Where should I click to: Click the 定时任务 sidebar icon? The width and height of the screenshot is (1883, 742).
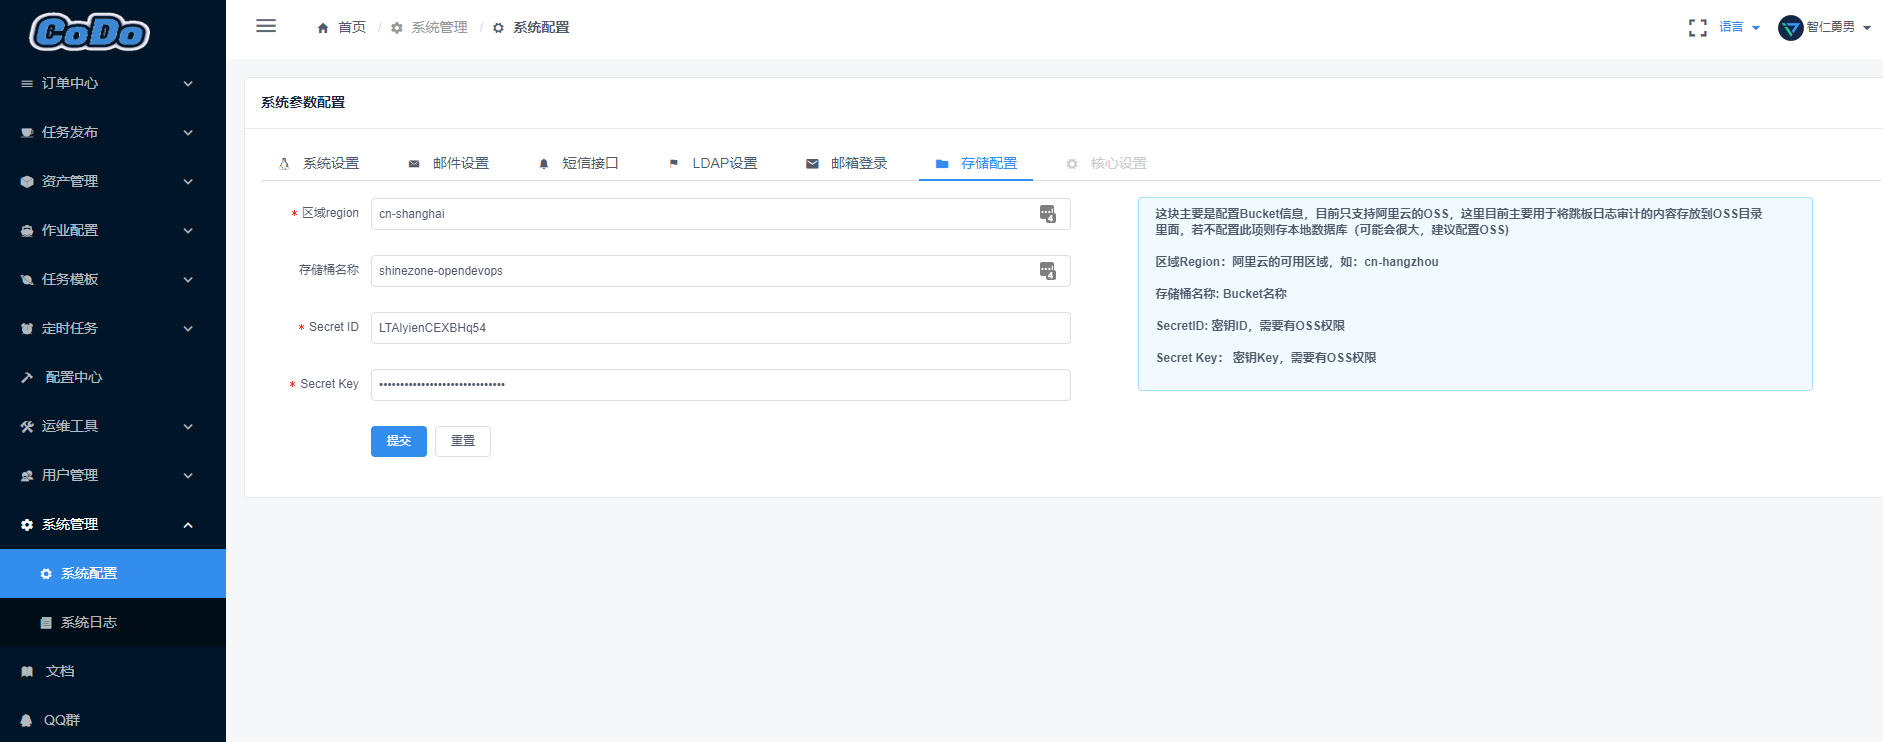27,329
